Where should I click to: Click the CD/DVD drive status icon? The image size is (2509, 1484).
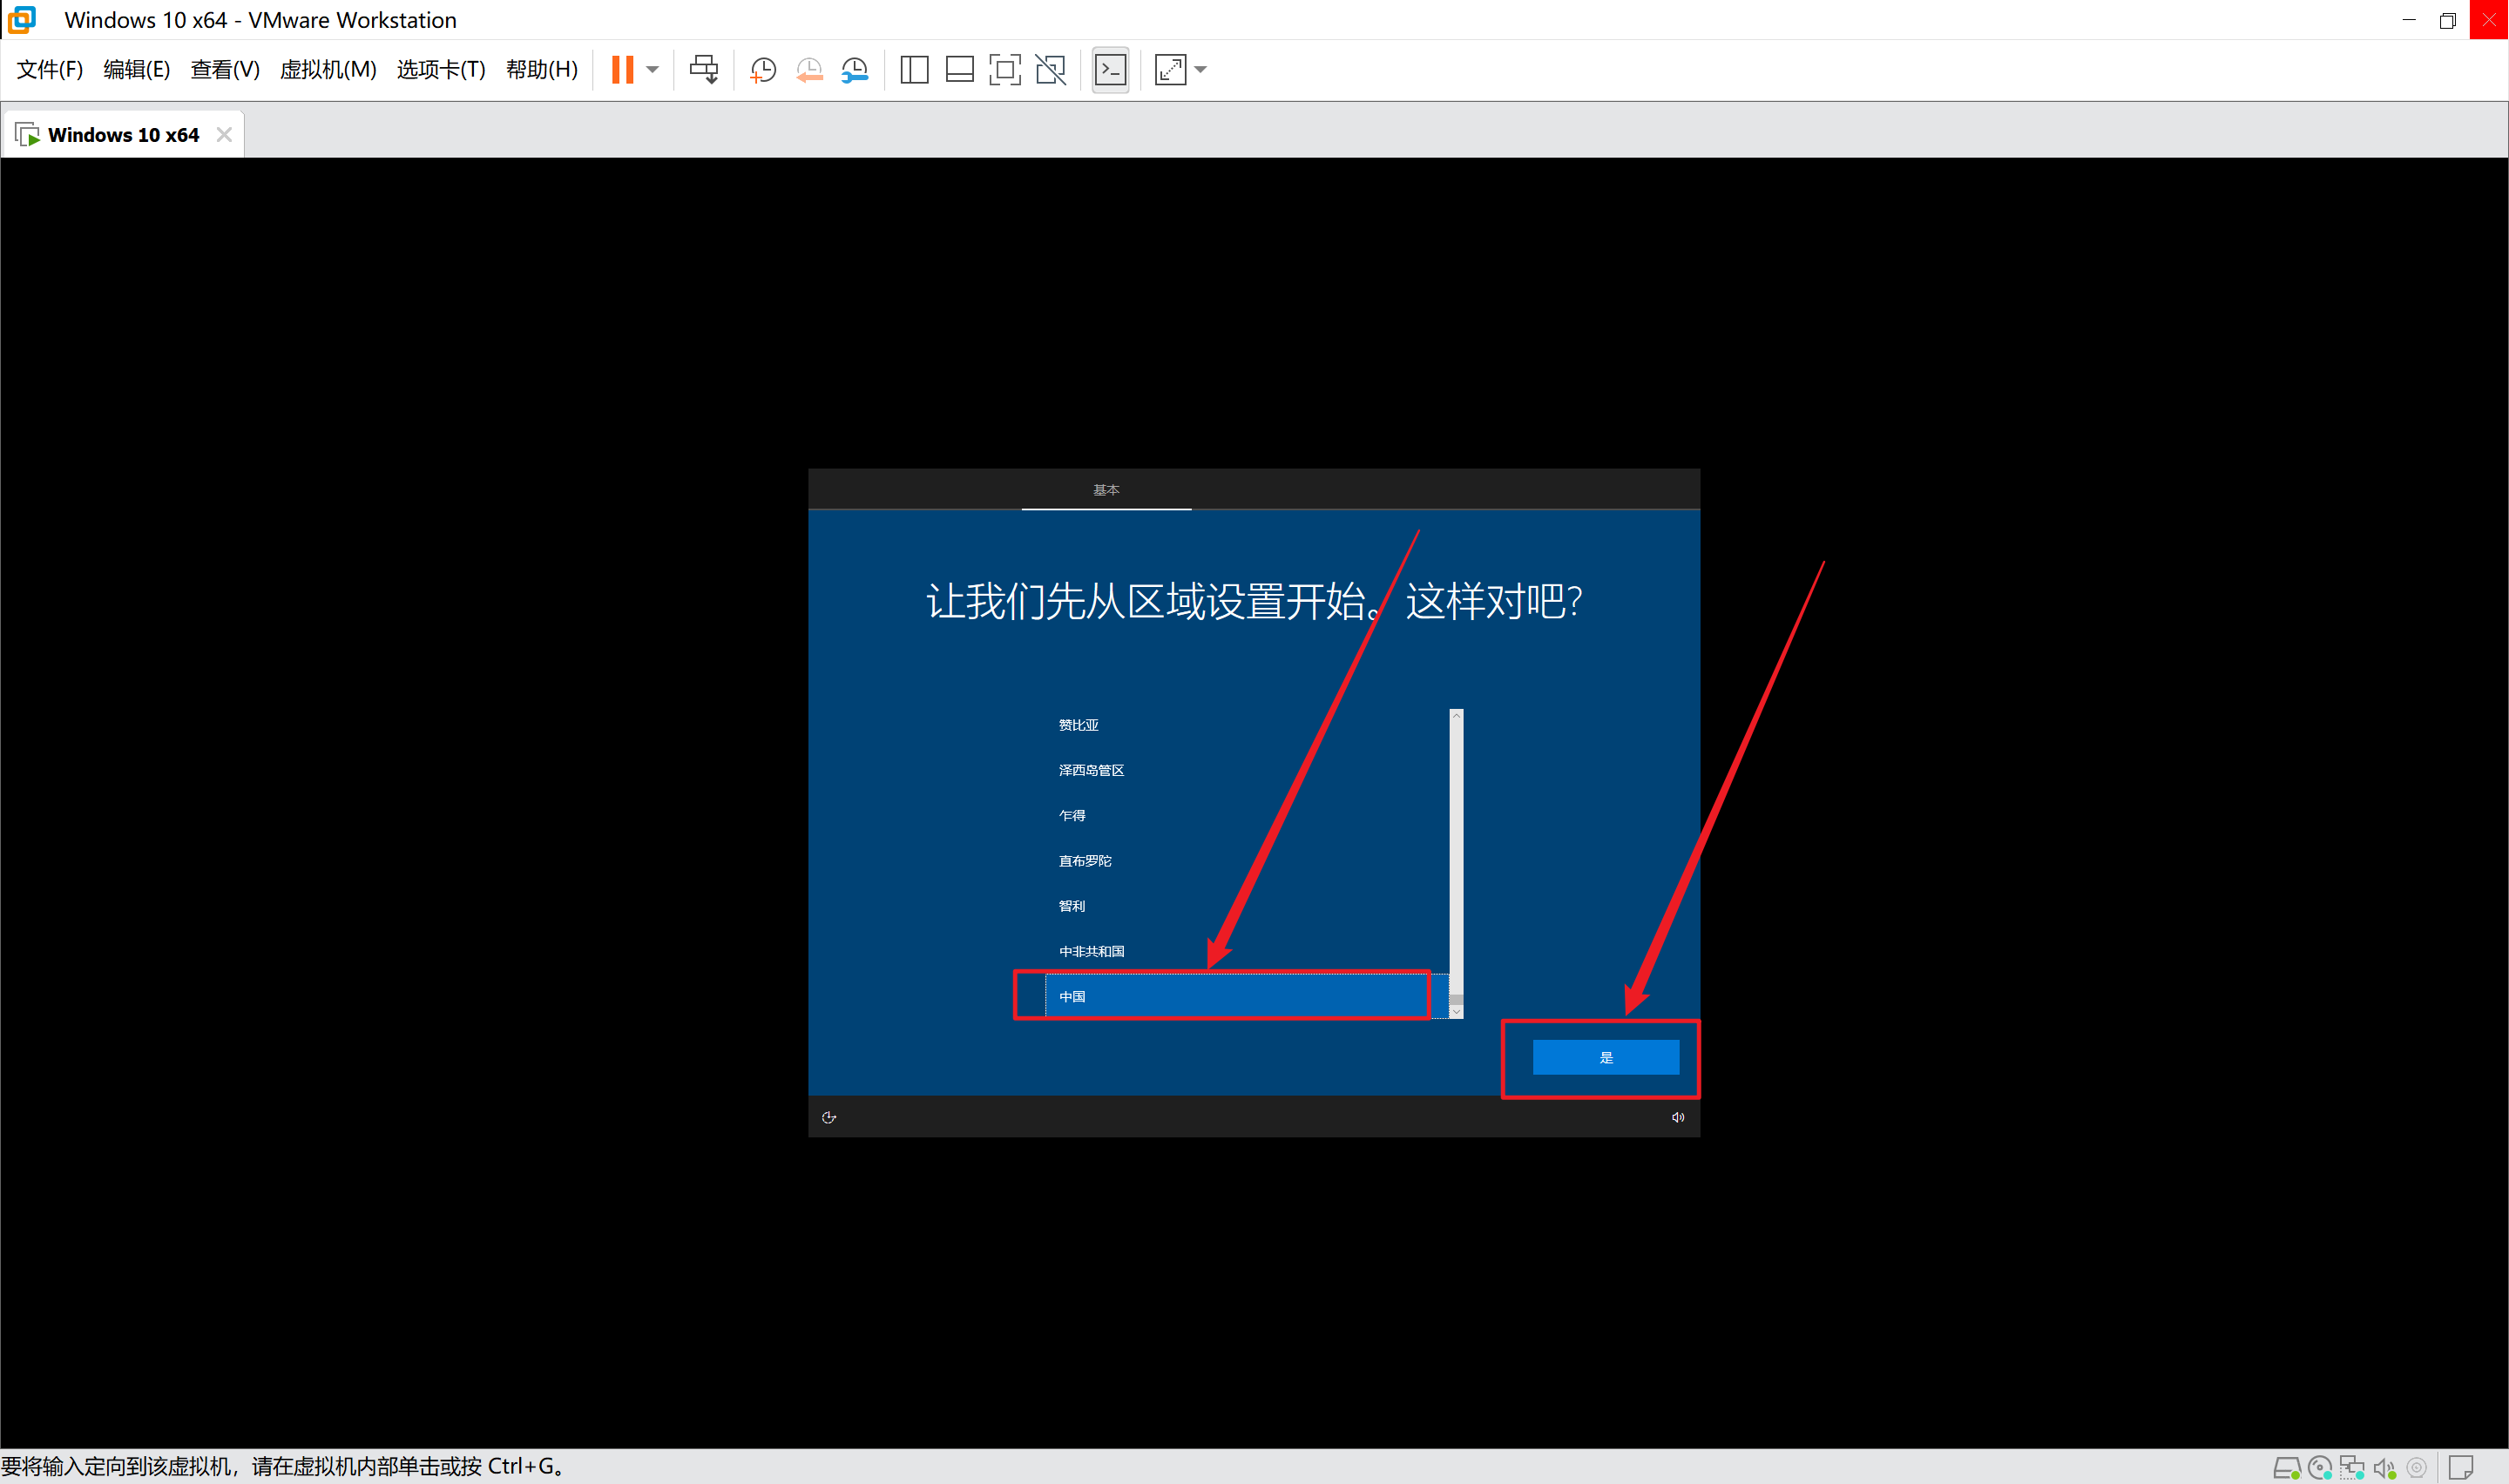tap(2319, 1468)
